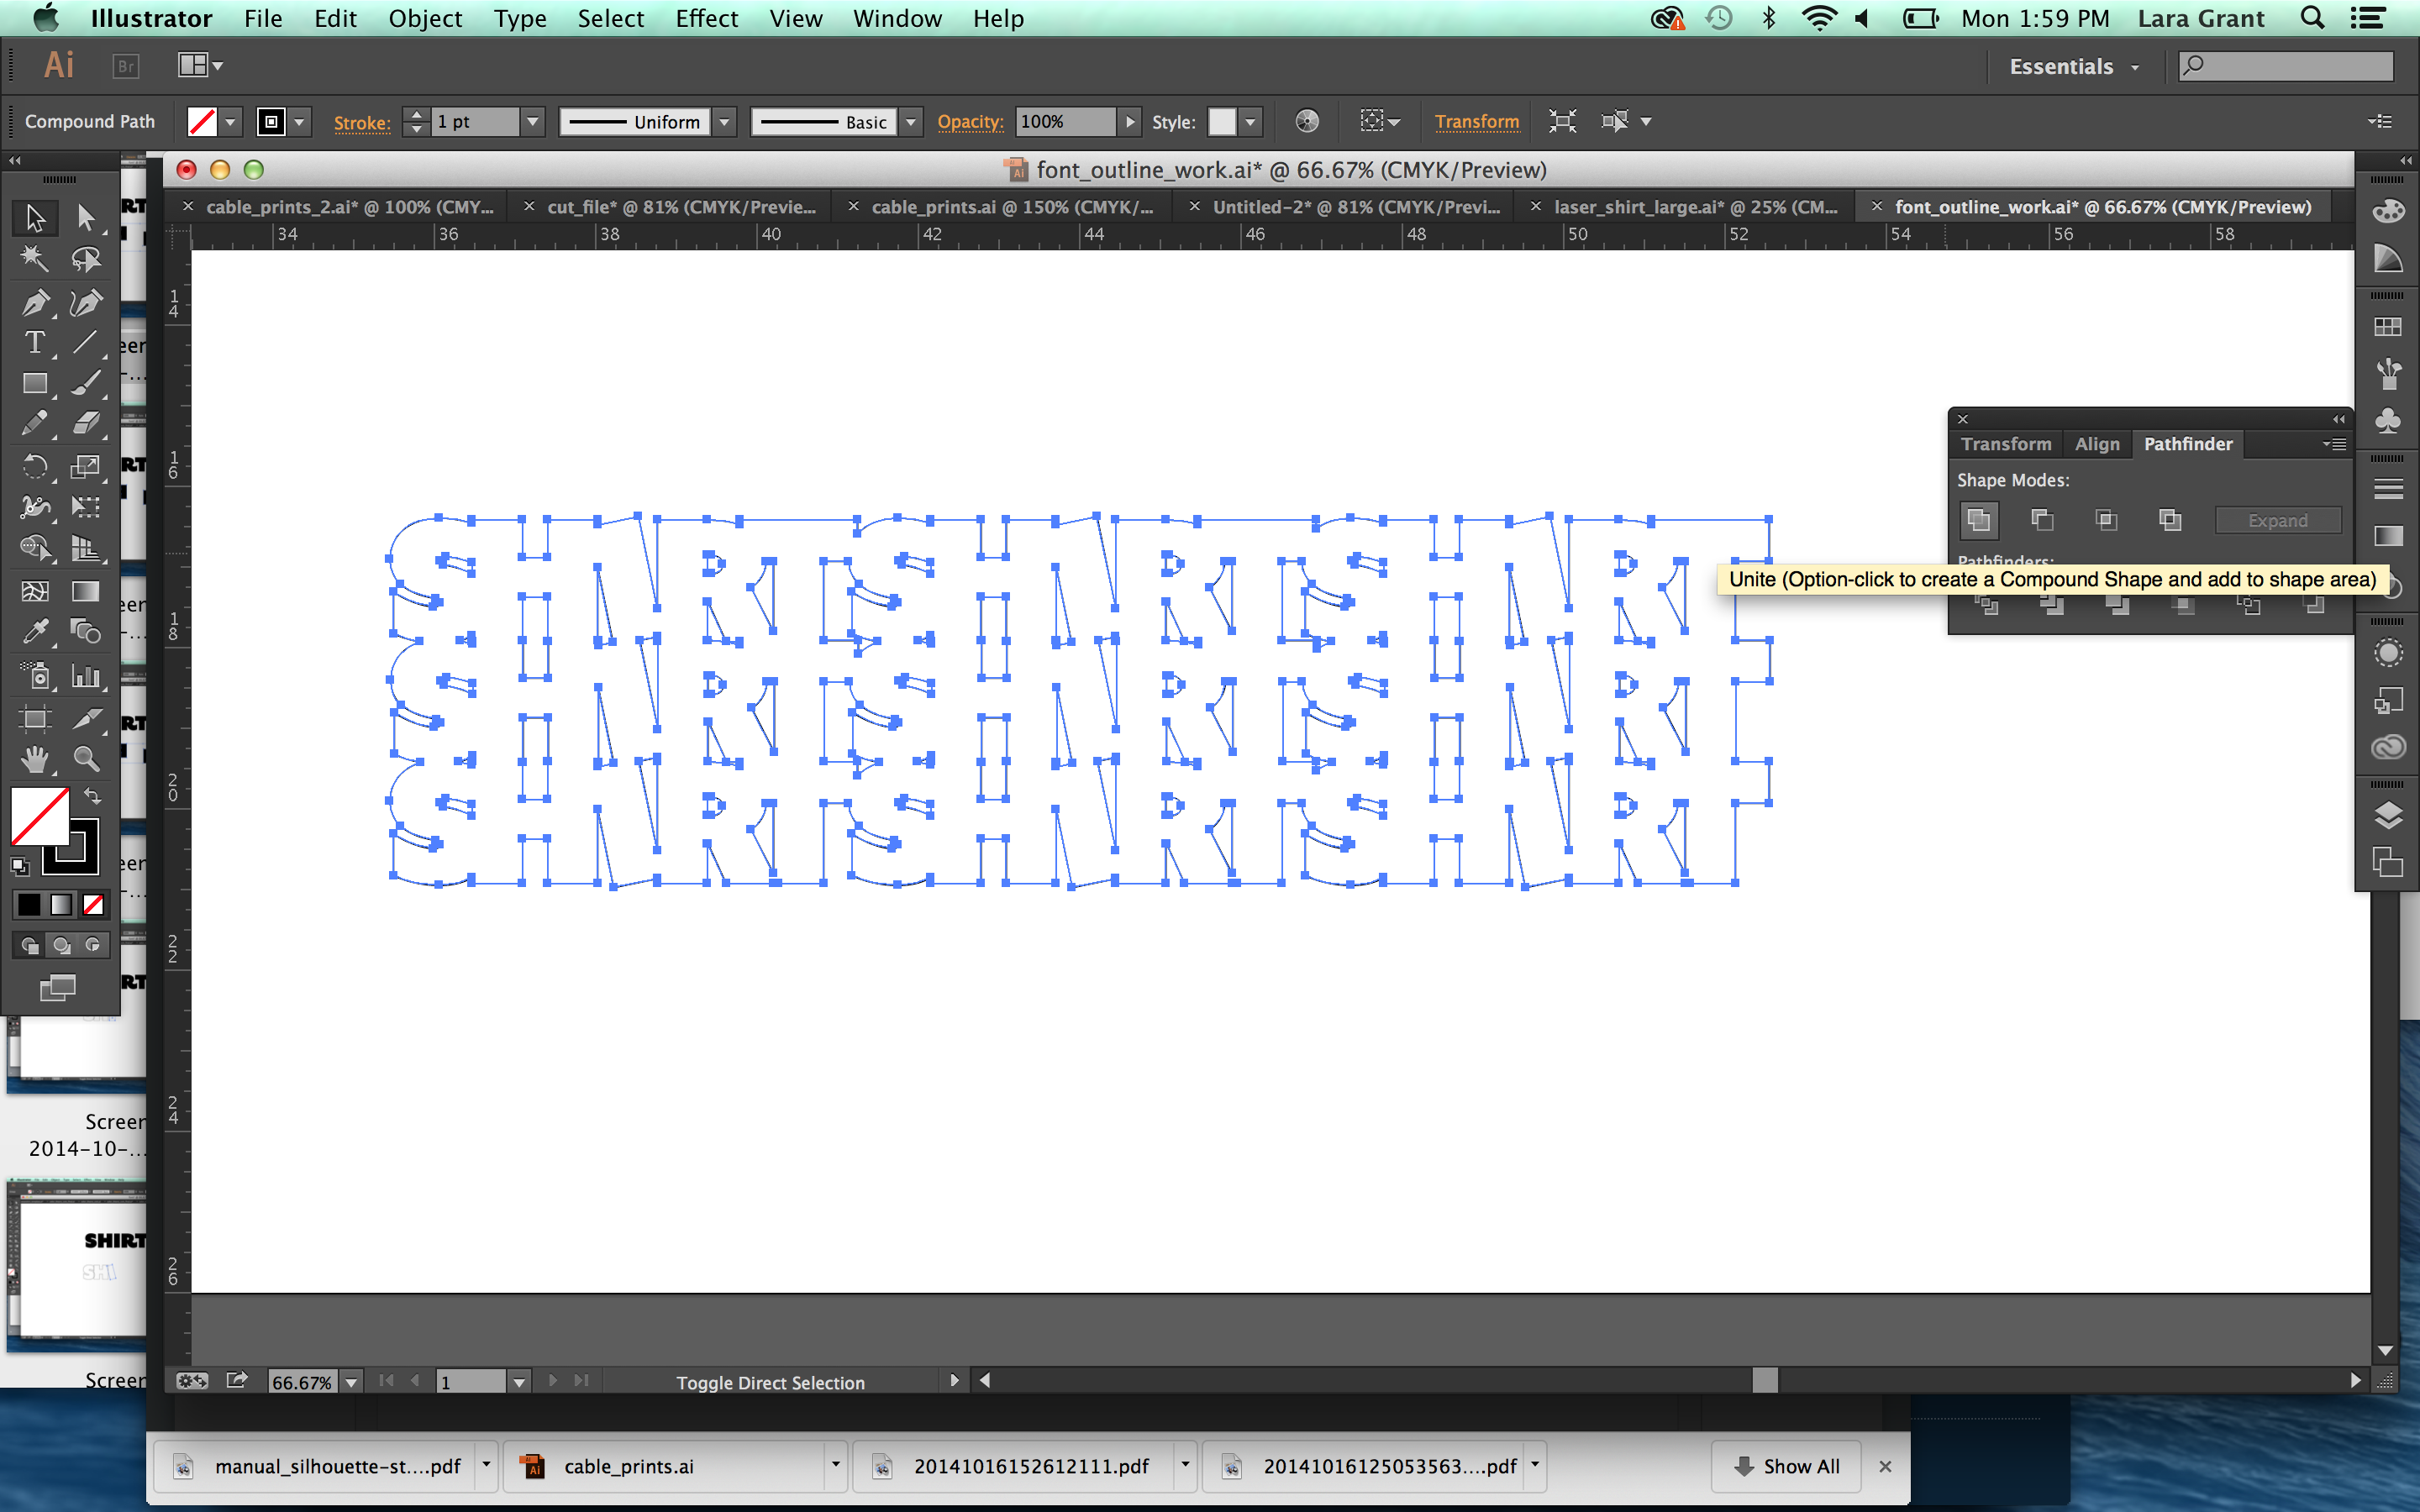The image size is (2420, 1512).
Task: Switch to Draw Inside mode
Action: point(93,945)
